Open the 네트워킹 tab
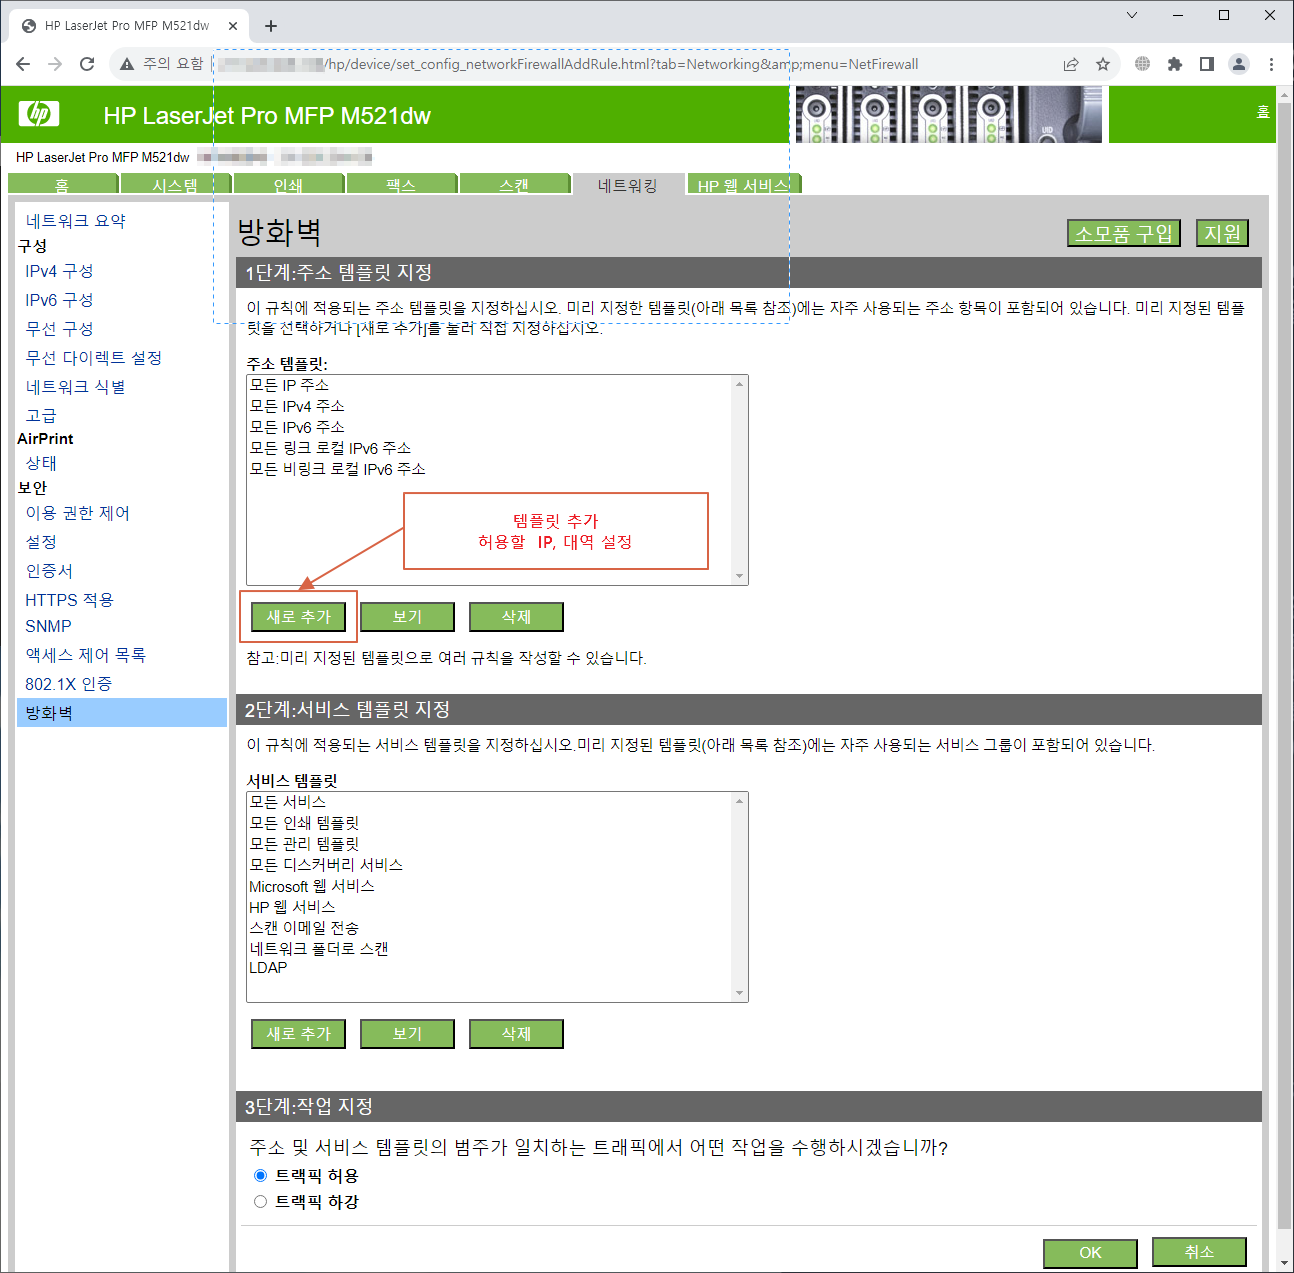Screen dimensions: 1294x1273 (628, 184)
